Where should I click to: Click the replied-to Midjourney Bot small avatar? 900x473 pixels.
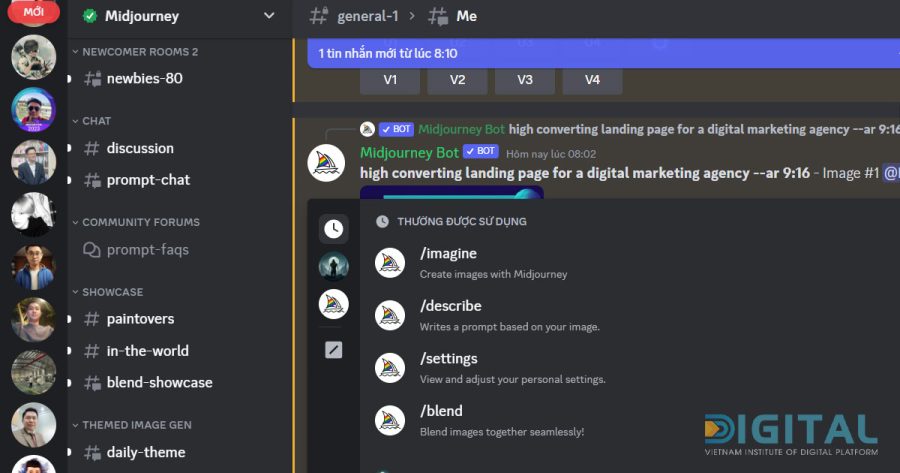tap(367, 129)
